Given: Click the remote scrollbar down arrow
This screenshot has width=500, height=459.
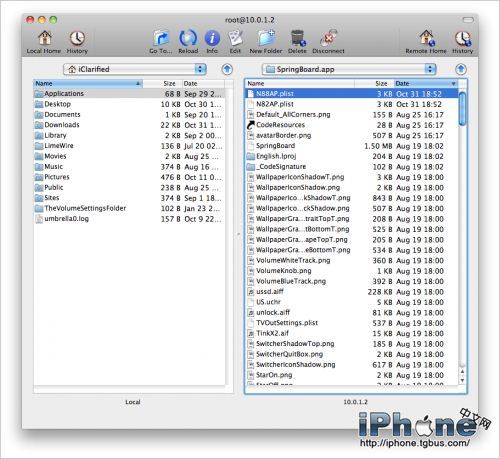Looking at the screenshot, I should point(462,380).
